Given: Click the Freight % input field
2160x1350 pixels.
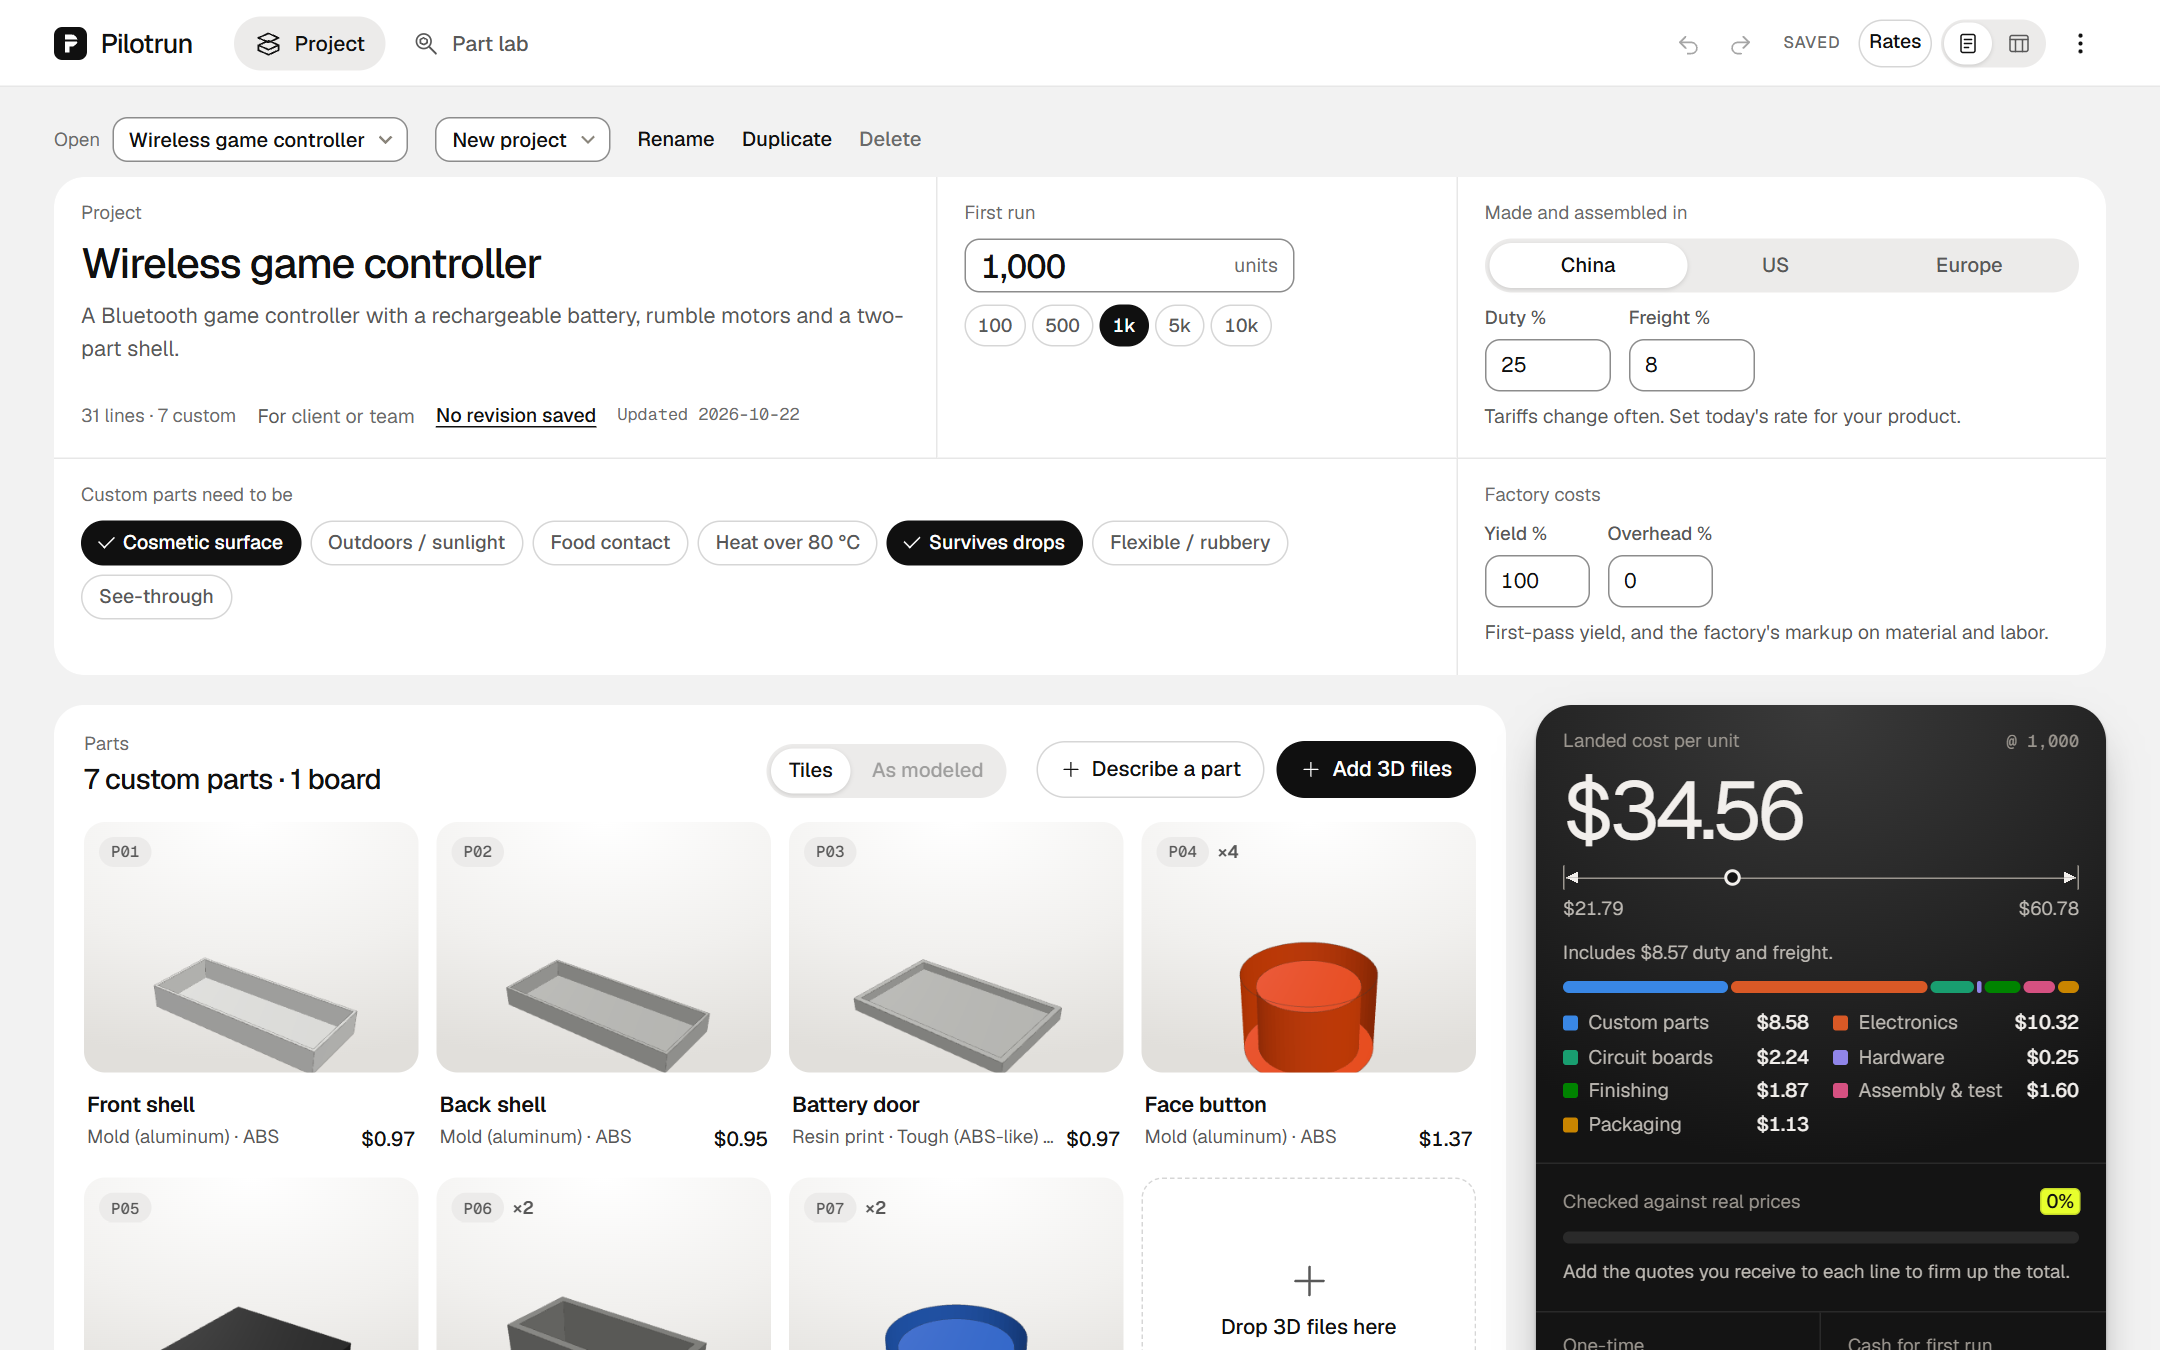Looking at the screenshot, I should pos(1691,365).
